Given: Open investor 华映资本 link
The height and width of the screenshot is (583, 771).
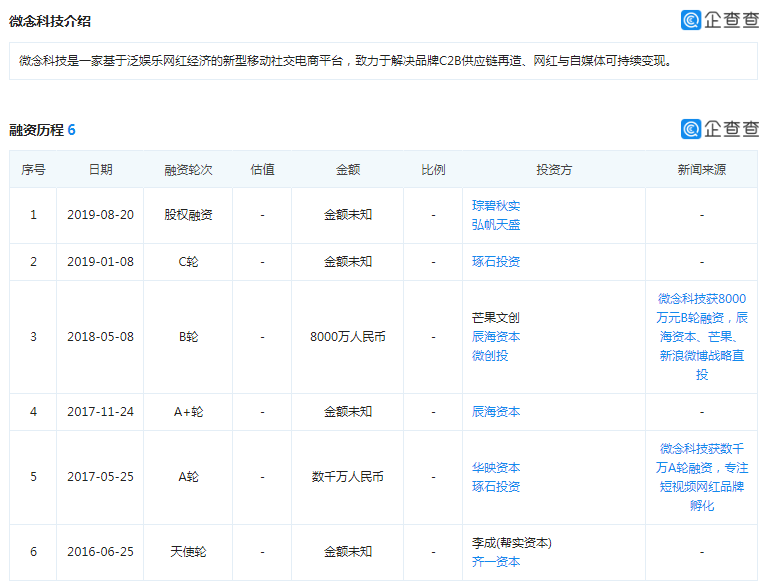Looking at the screenshot, I should (x=496, y=468).
